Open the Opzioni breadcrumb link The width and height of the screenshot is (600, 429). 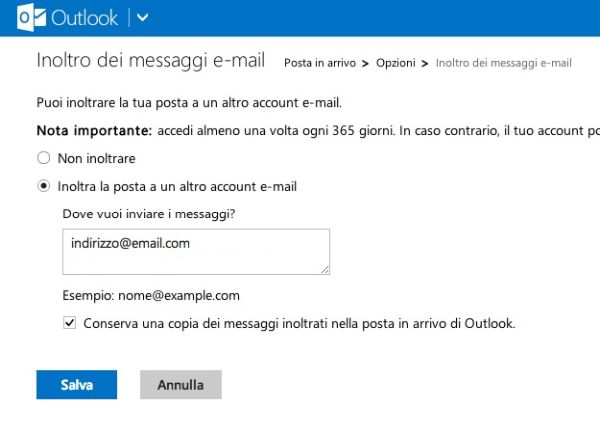pyautogui.click(x=395, y=63)
